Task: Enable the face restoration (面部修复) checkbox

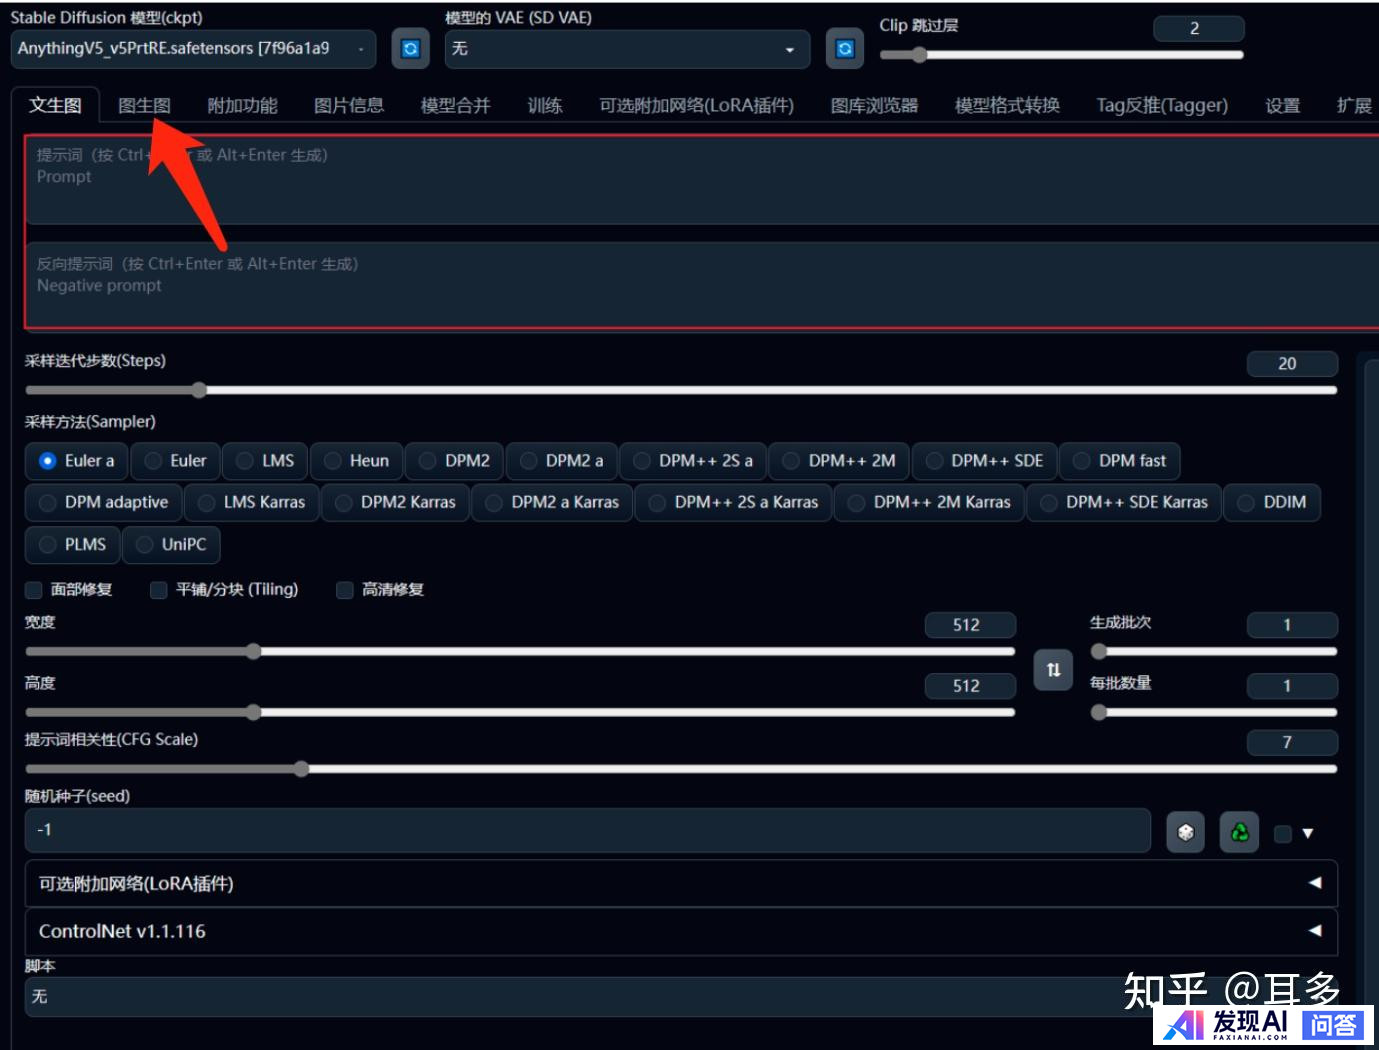Action: point(34,590)
